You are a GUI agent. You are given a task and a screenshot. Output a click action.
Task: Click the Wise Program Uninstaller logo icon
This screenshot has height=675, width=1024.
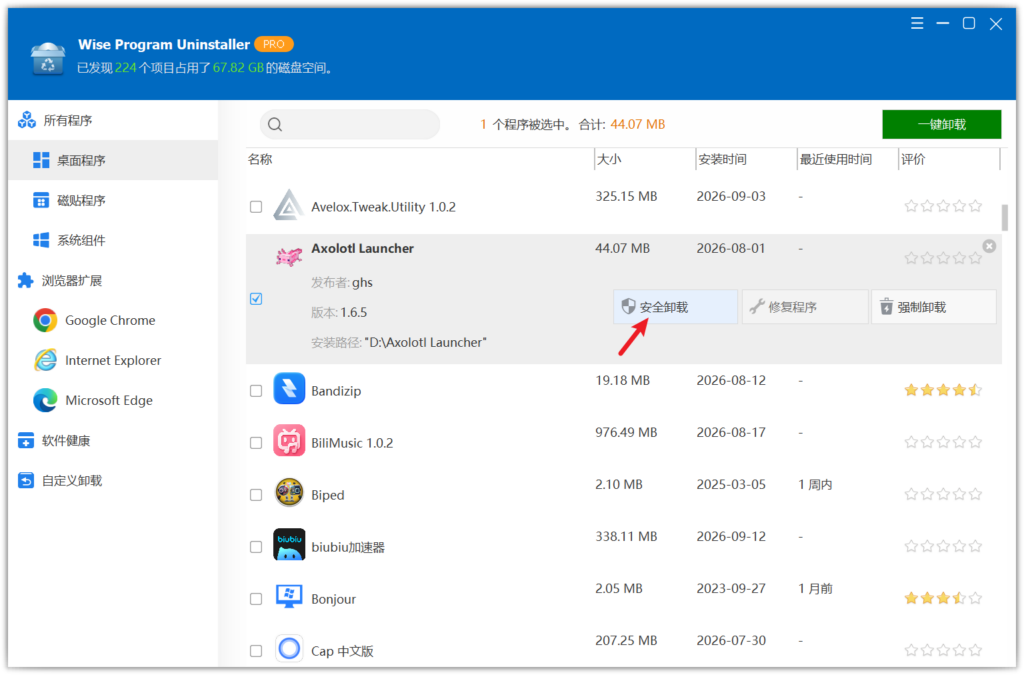48,58
